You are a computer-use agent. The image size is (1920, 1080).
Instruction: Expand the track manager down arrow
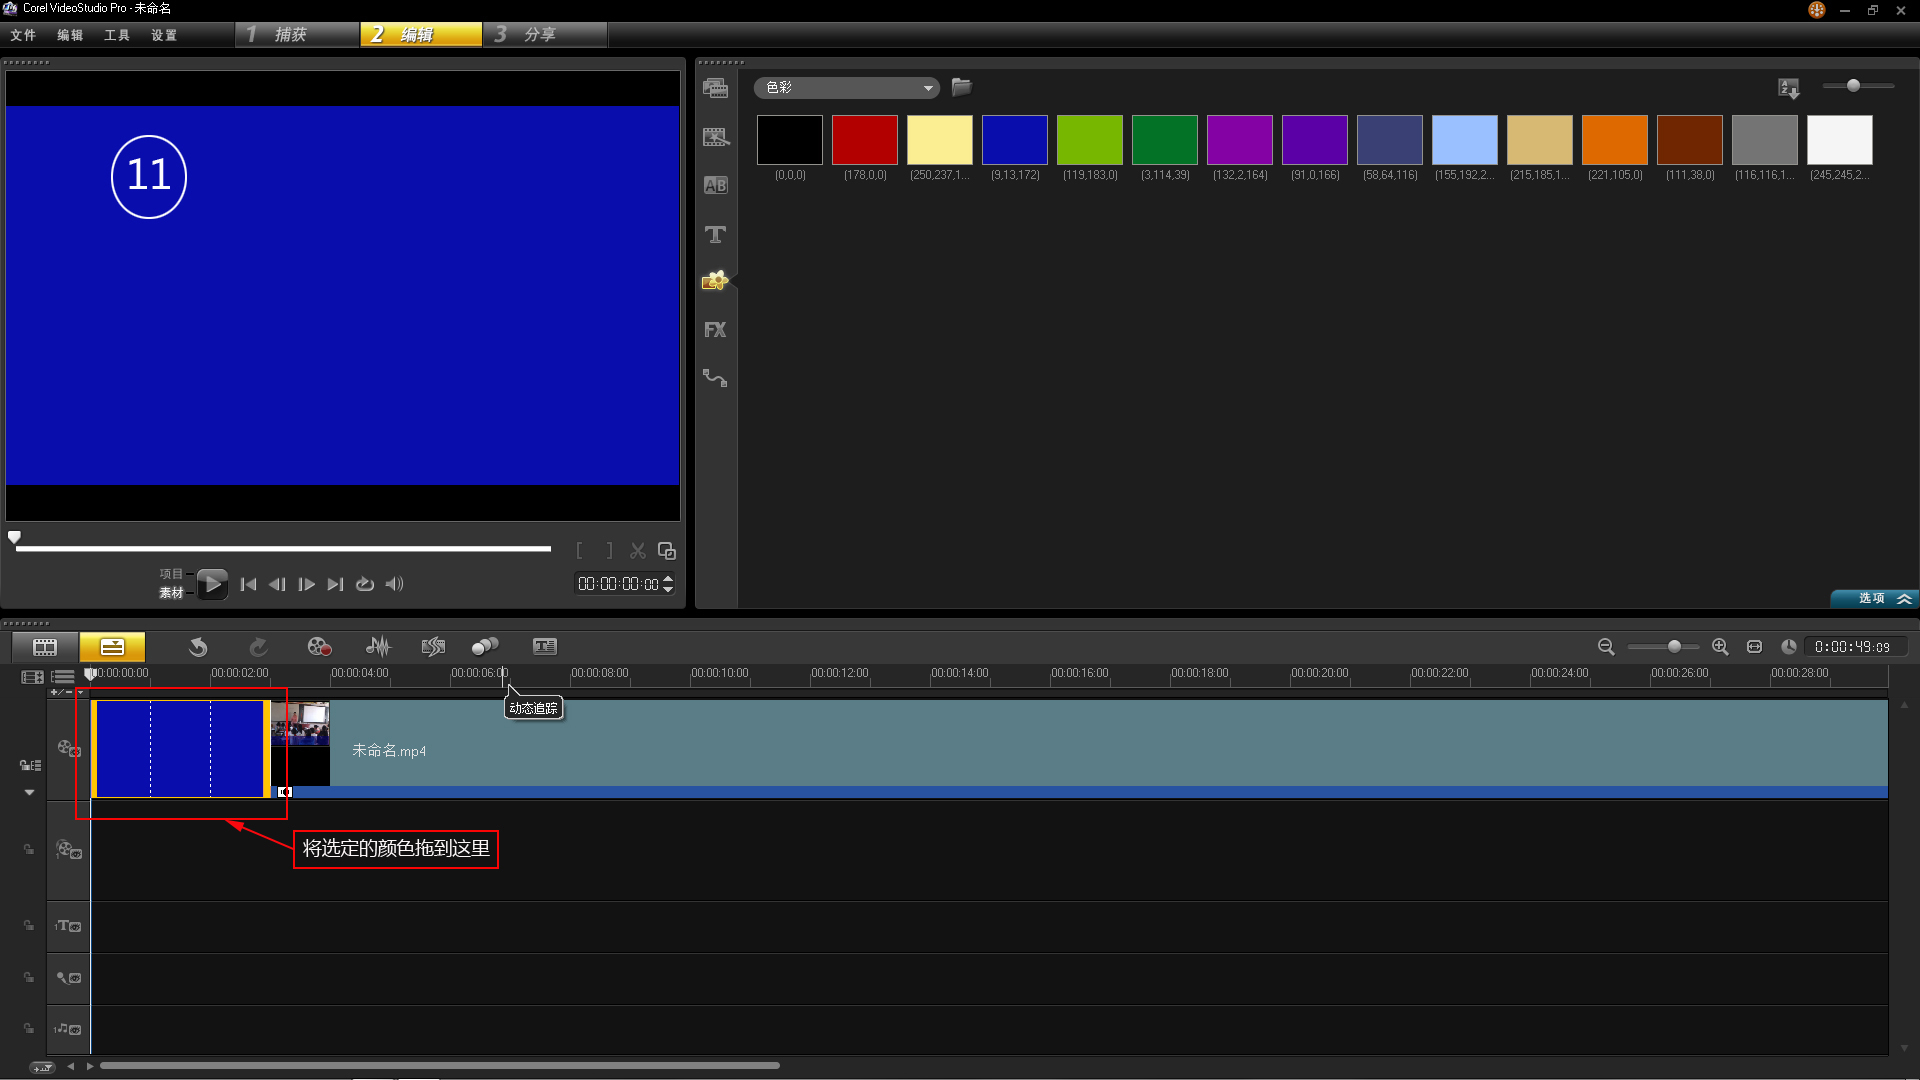point(29,792)
